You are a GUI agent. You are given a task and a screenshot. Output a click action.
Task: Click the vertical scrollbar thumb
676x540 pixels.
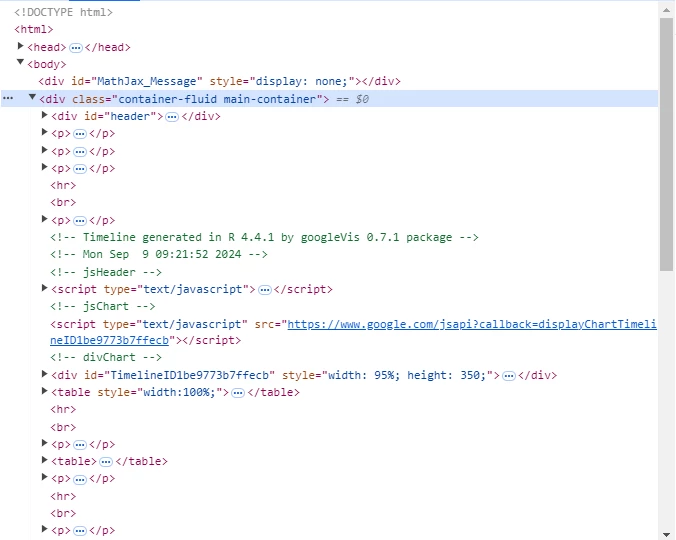(x=667, y=145)
